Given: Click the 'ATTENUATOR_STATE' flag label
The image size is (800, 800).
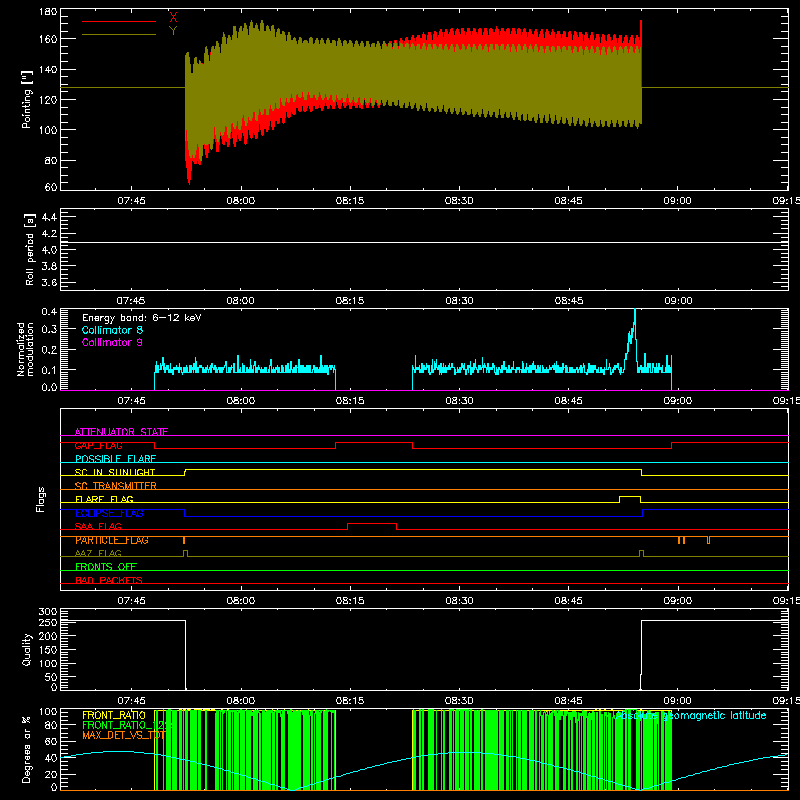Looking at the screenshot, I should coord(121,432).
